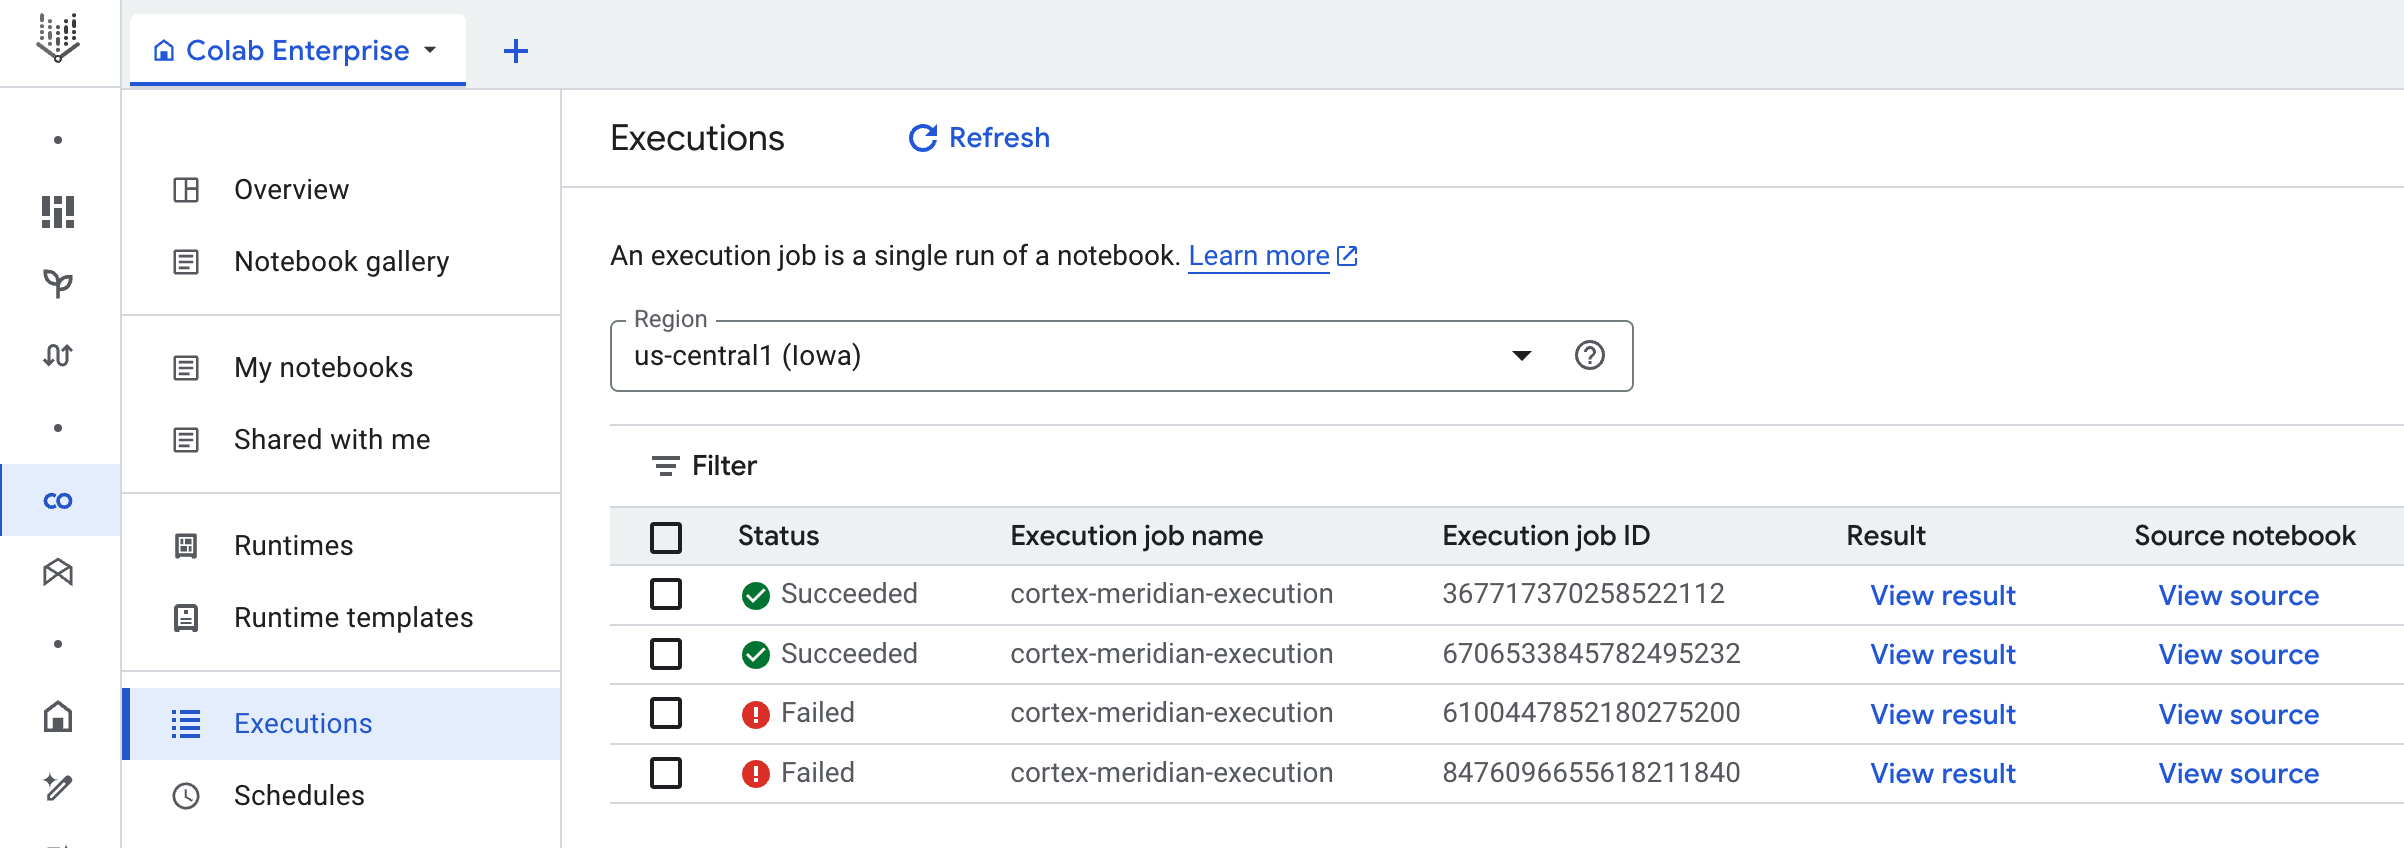The height and width of the screenshot is (848, 2404).
Task: View source of job 367717370258522112
Action: pyautogui.click(x=2238, y=595)
